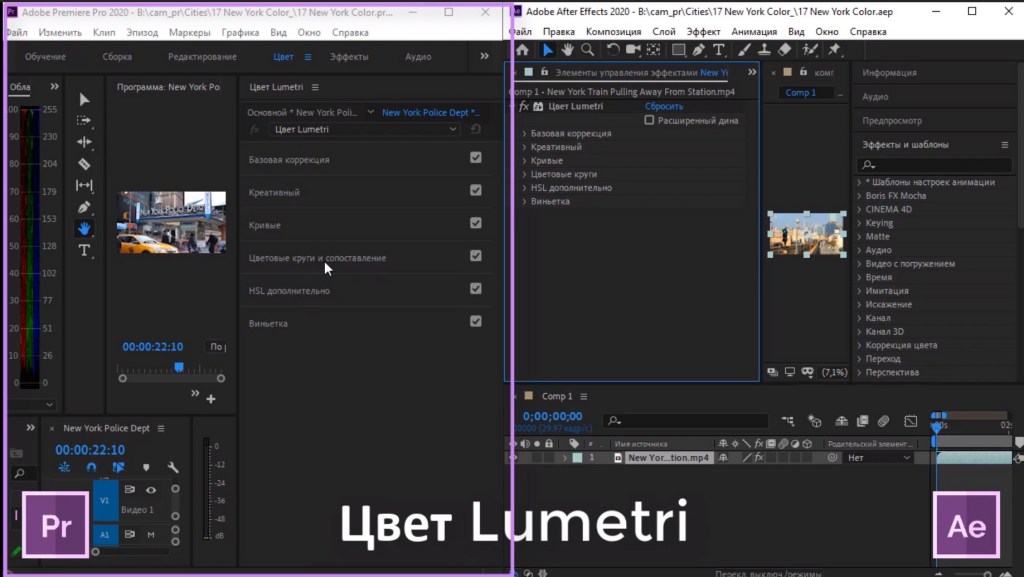Click the After Effects timeline current time indicator
The width and height of the screenshot is (1024, 577).
(x=937, y=426)
